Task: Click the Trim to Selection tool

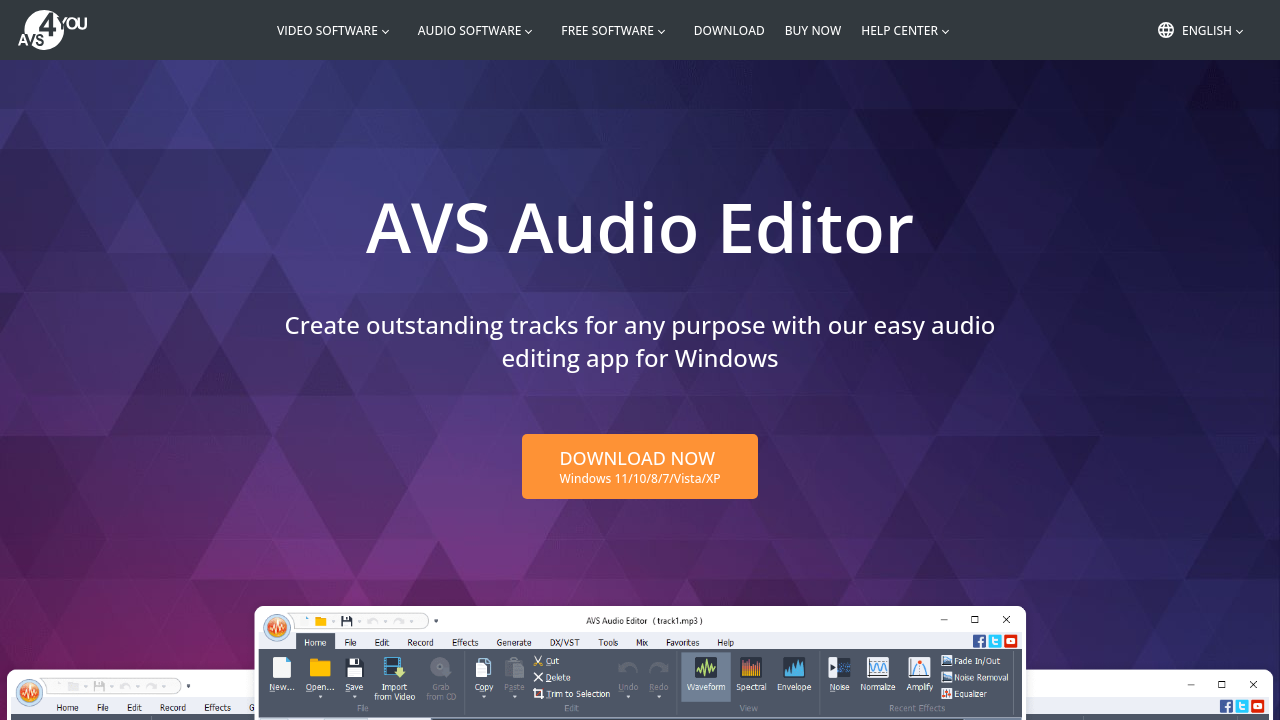Action: [x=572, y=694]
